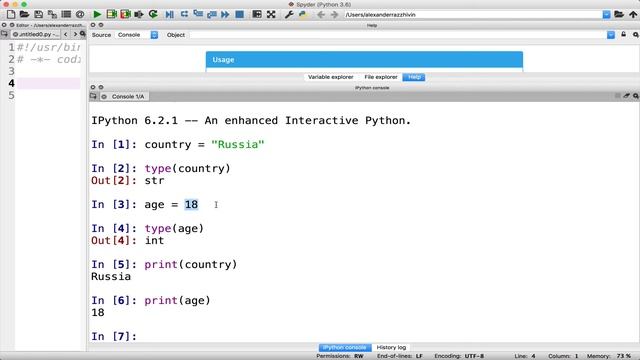Run selection or current line icon
Viewport: 640px width, 360px height.
click(139, 15)
